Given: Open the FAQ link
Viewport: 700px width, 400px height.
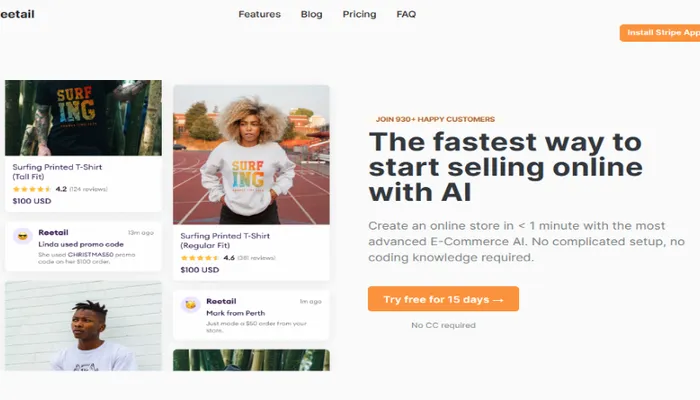Looking at the screenshot, I should pos(406,15).
